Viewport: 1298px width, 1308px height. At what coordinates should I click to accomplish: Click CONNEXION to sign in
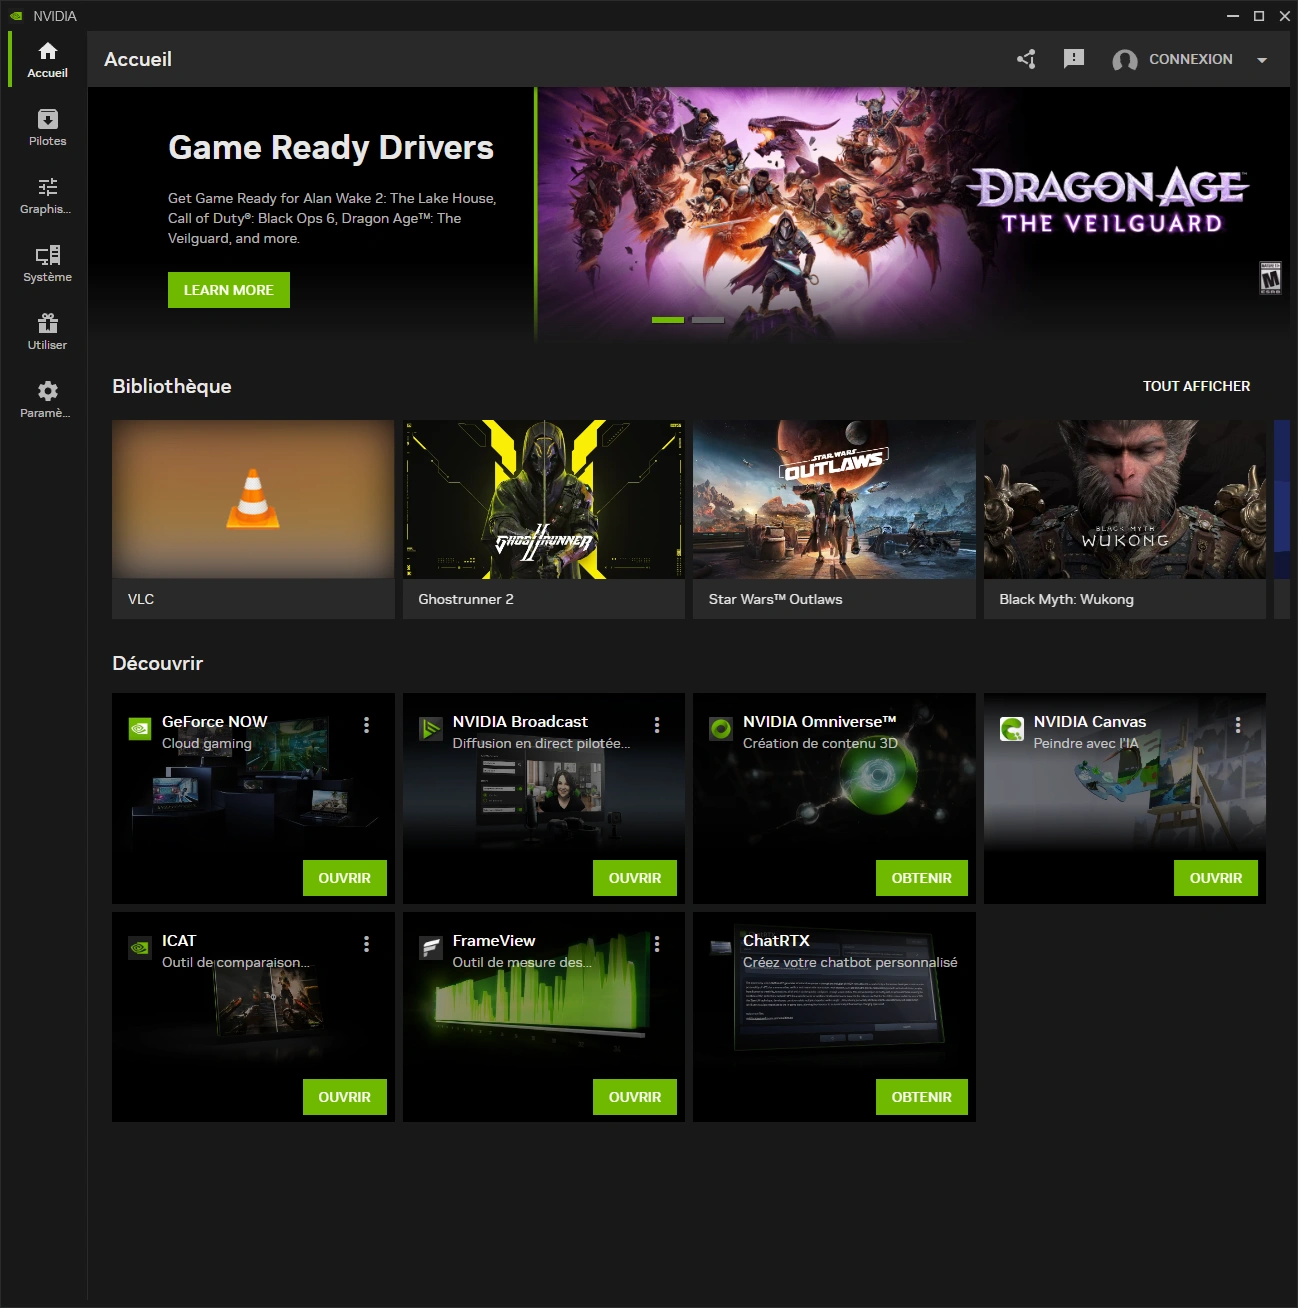pos(1190,59)
